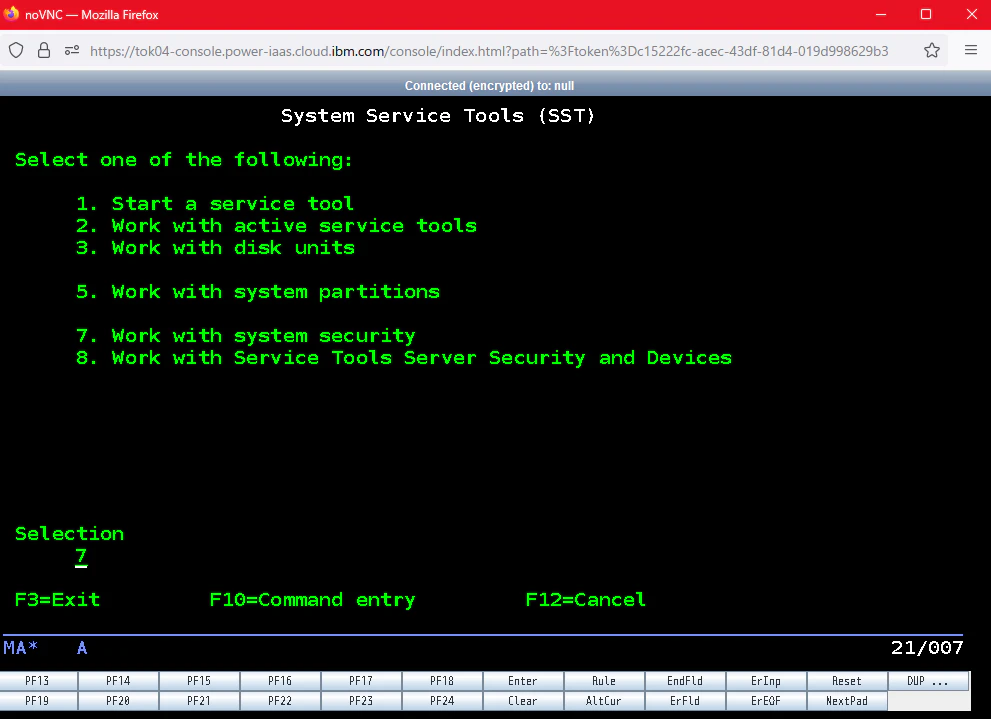This screenshot has height=719, width=991.
Task: Close the Firefox window
Action: coord(972,14)
